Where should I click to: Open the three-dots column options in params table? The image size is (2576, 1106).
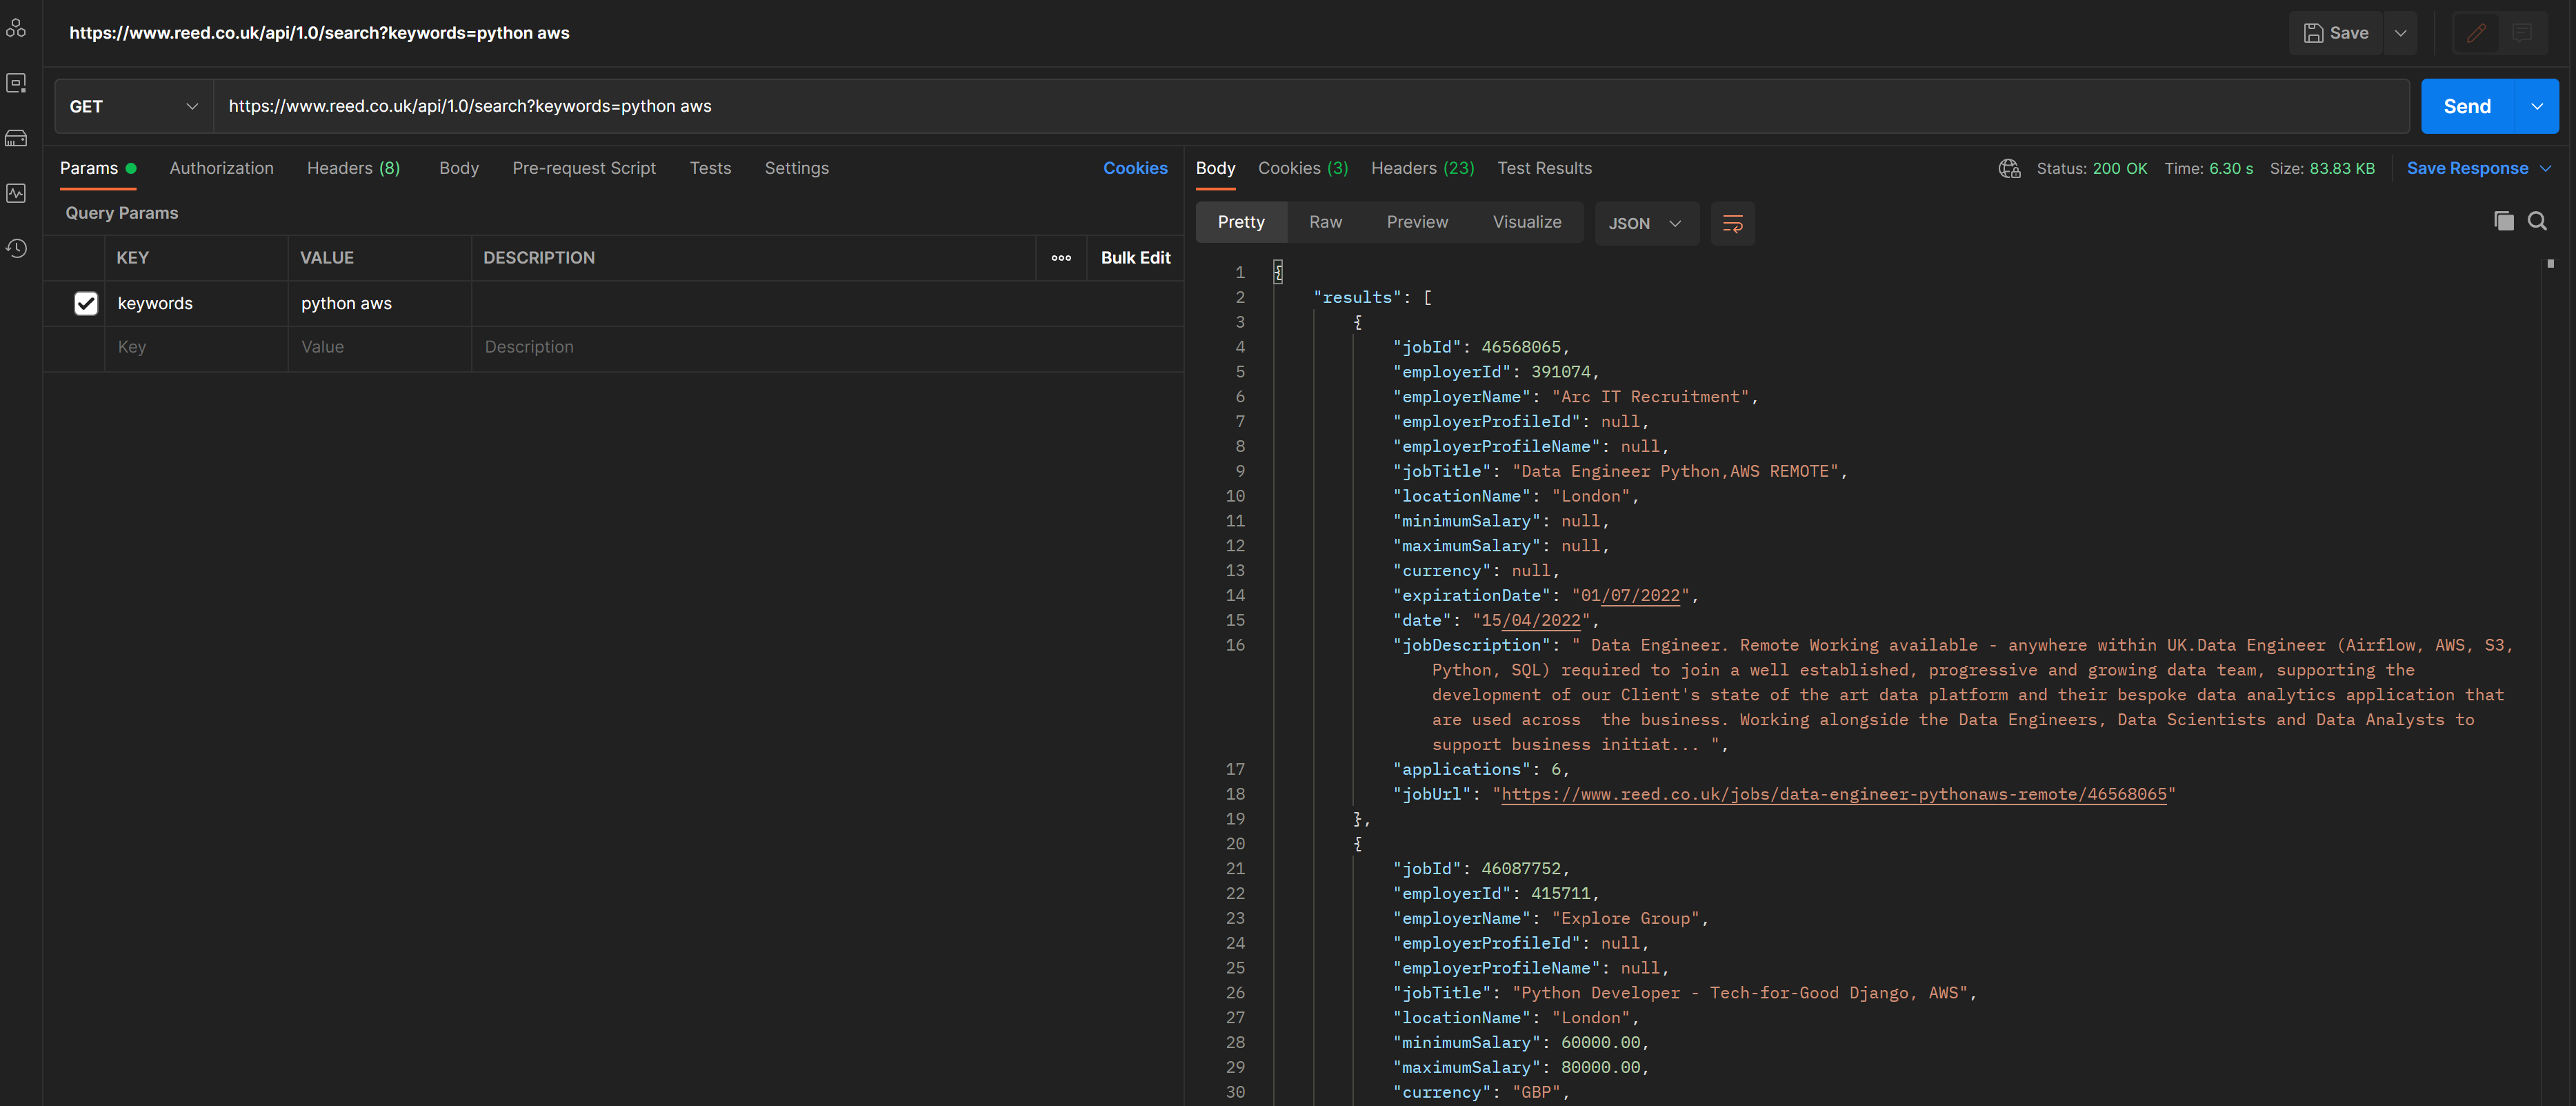(x=1061, y=258)
